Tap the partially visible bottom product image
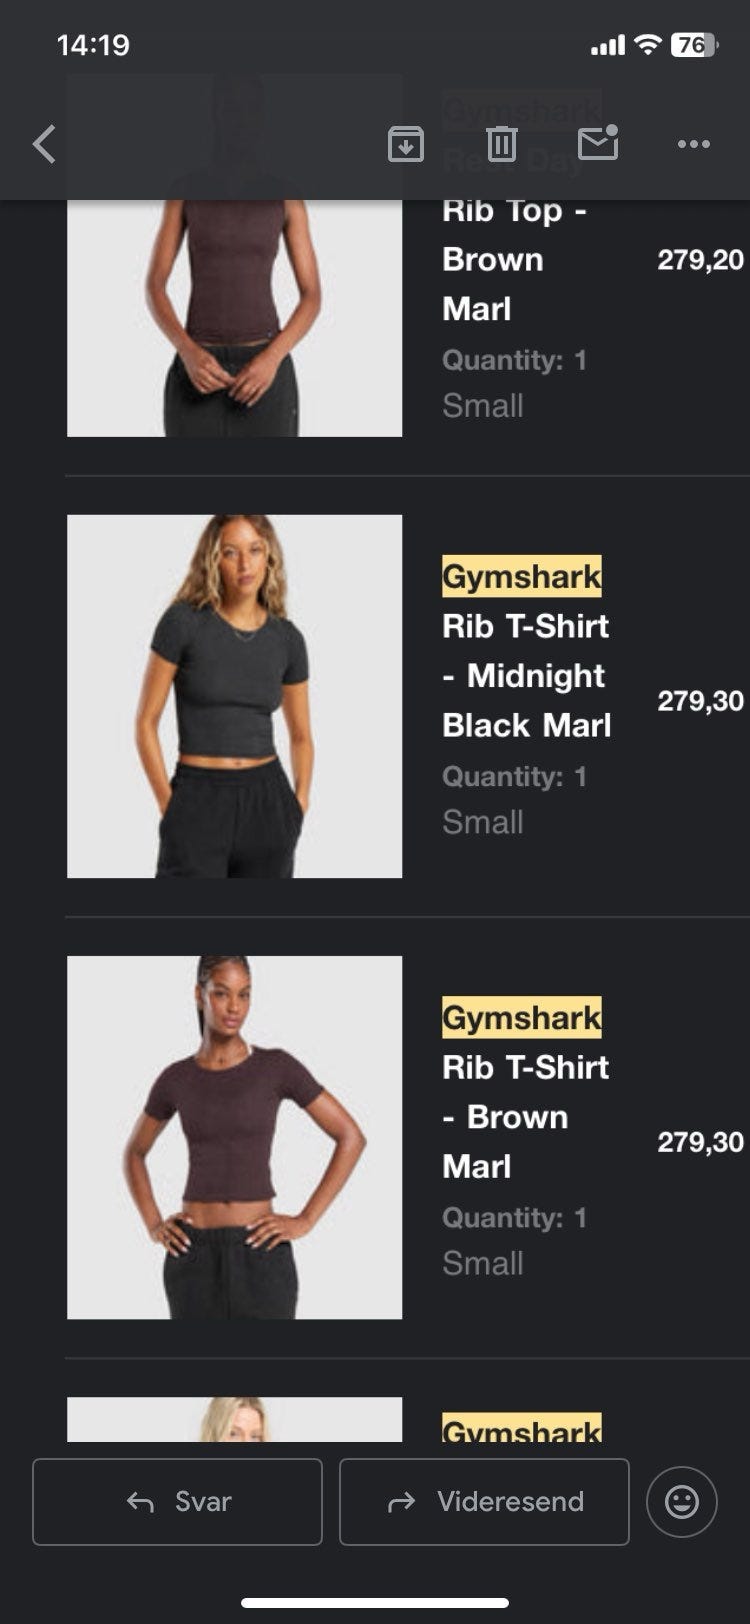This screenshot has height=1624, width=750. (234, 1419)
